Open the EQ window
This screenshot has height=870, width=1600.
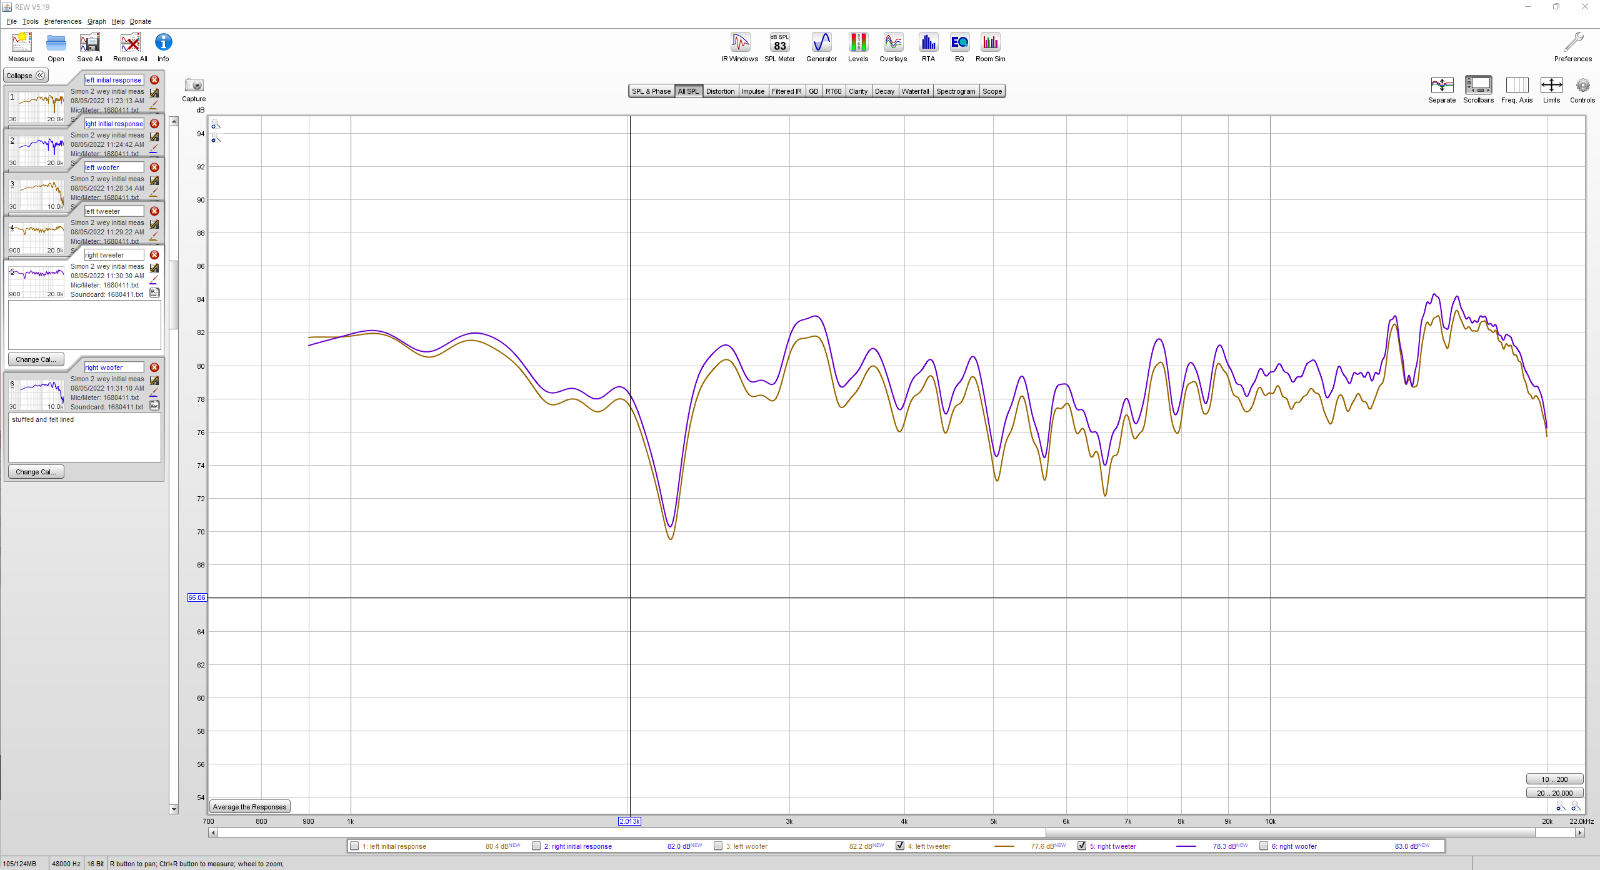[x=959, y=46]
